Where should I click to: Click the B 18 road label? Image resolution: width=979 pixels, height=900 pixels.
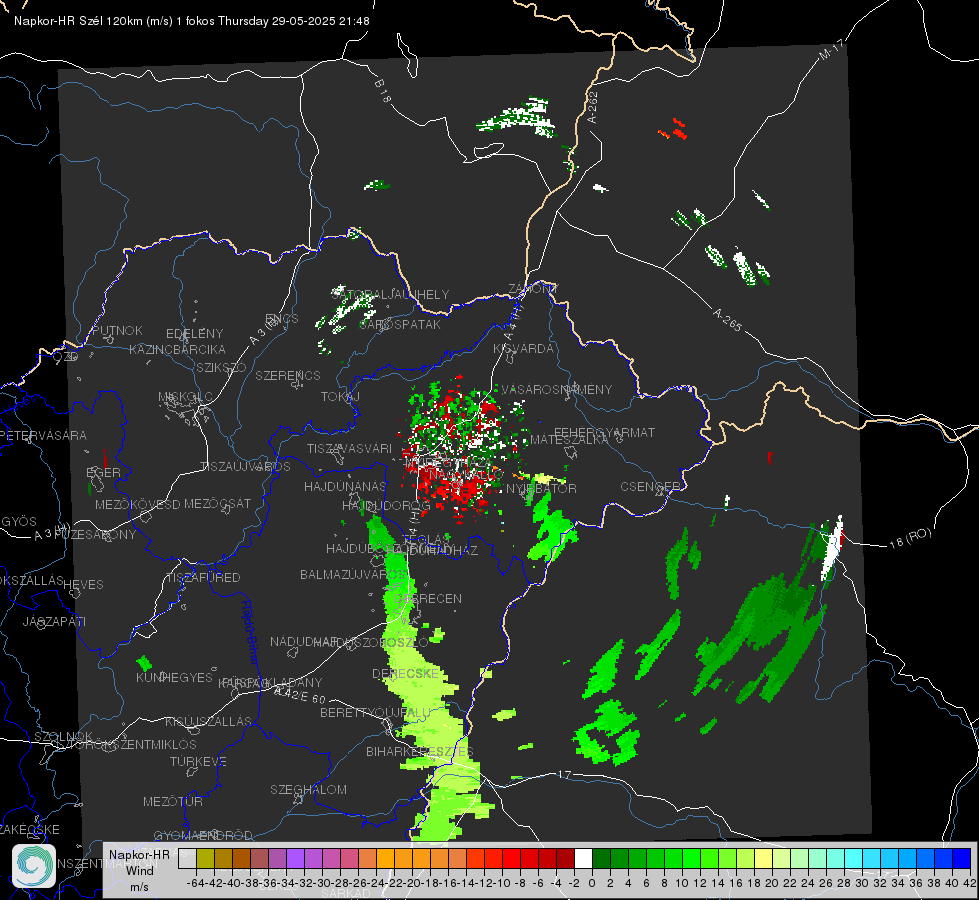tap(382, 91)
